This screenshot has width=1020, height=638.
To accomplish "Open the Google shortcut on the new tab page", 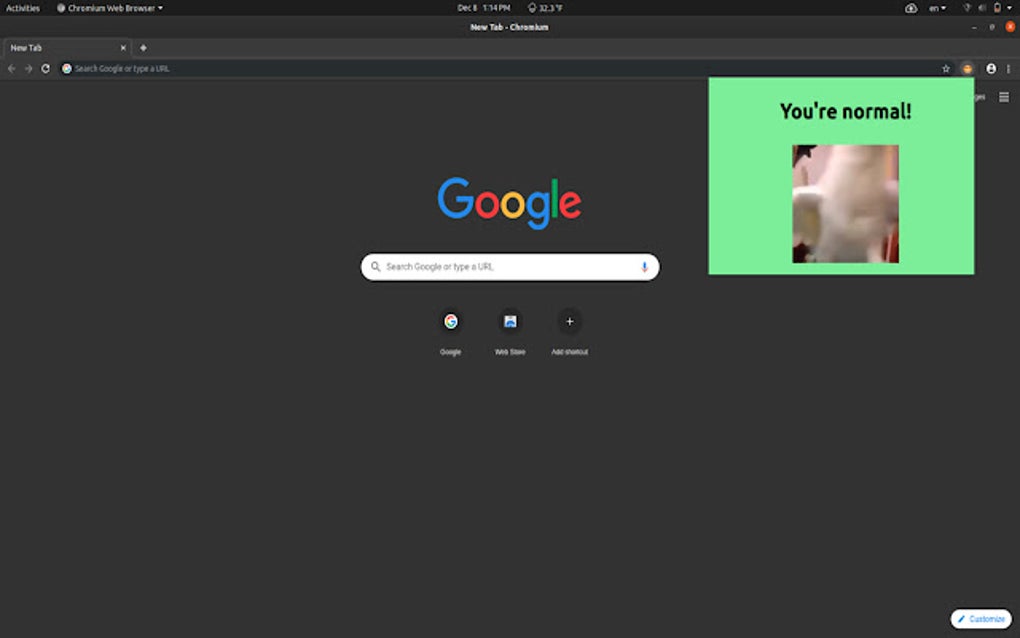I will (449, 322).
